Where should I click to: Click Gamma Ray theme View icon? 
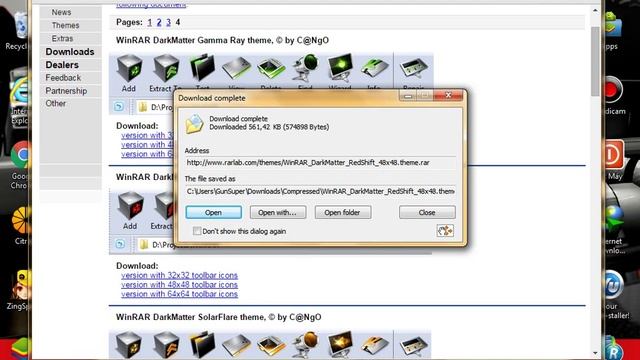[x=236, y=69]
